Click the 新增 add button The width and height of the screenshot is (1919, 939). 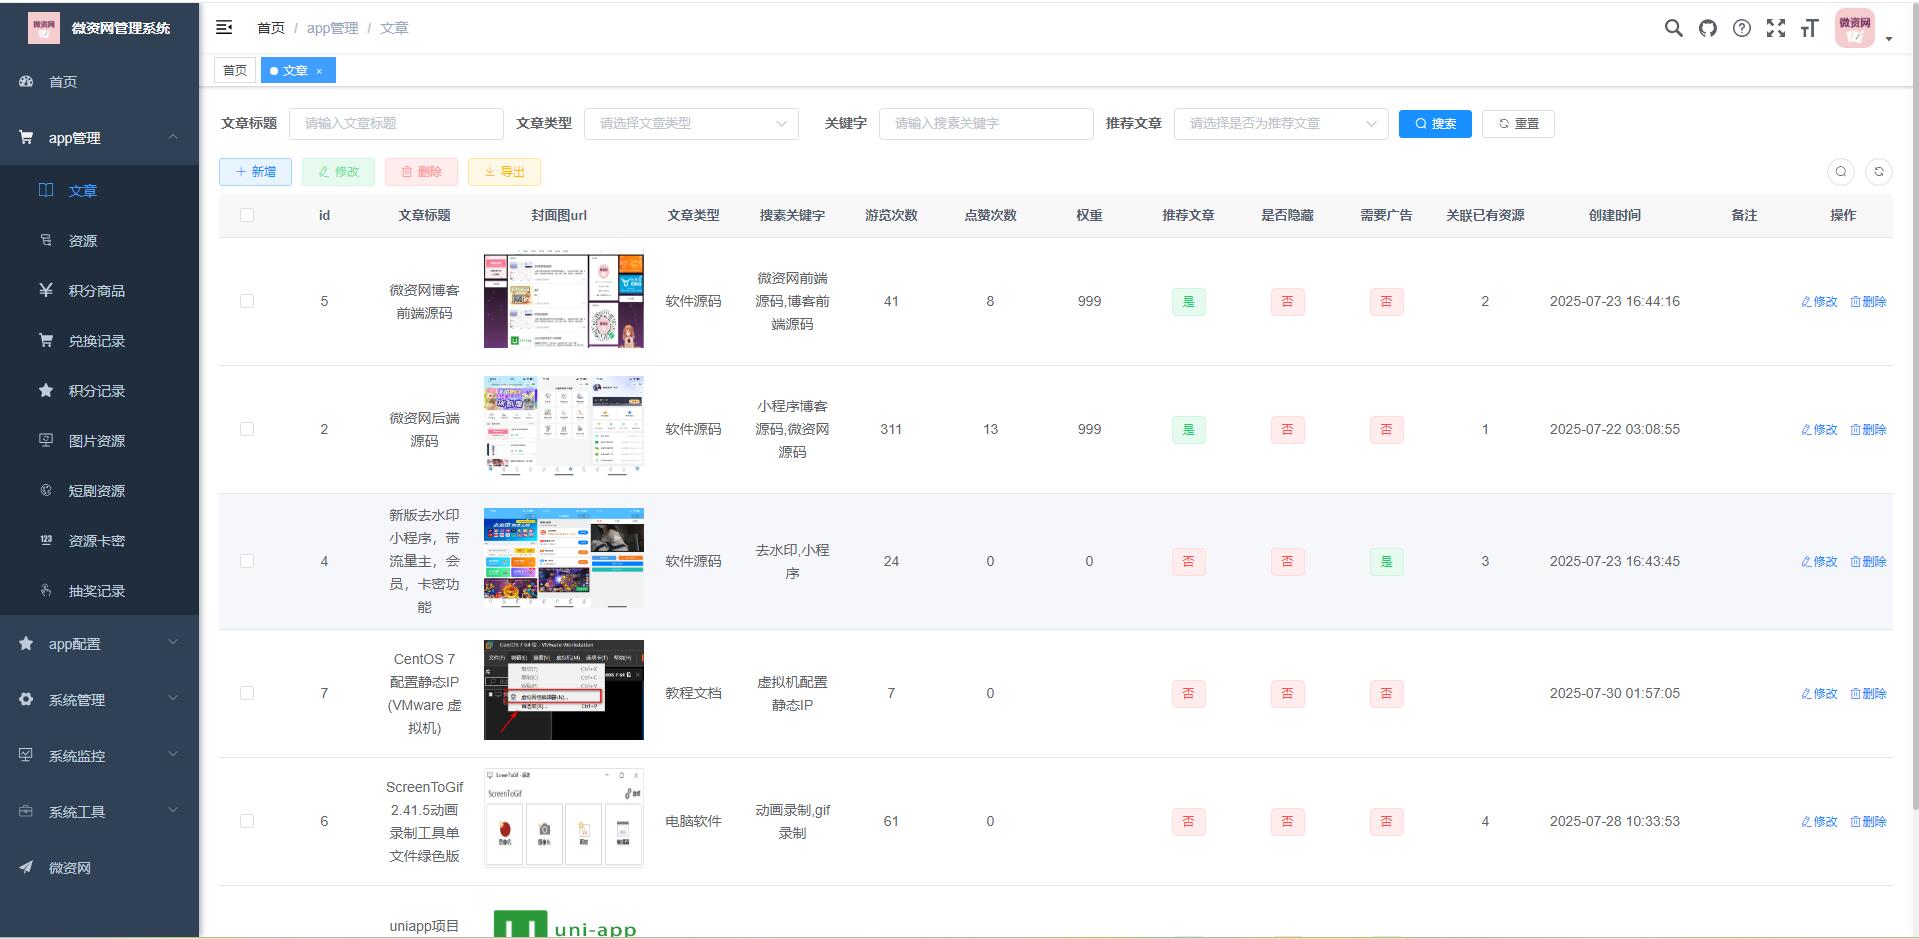[255, 172]
